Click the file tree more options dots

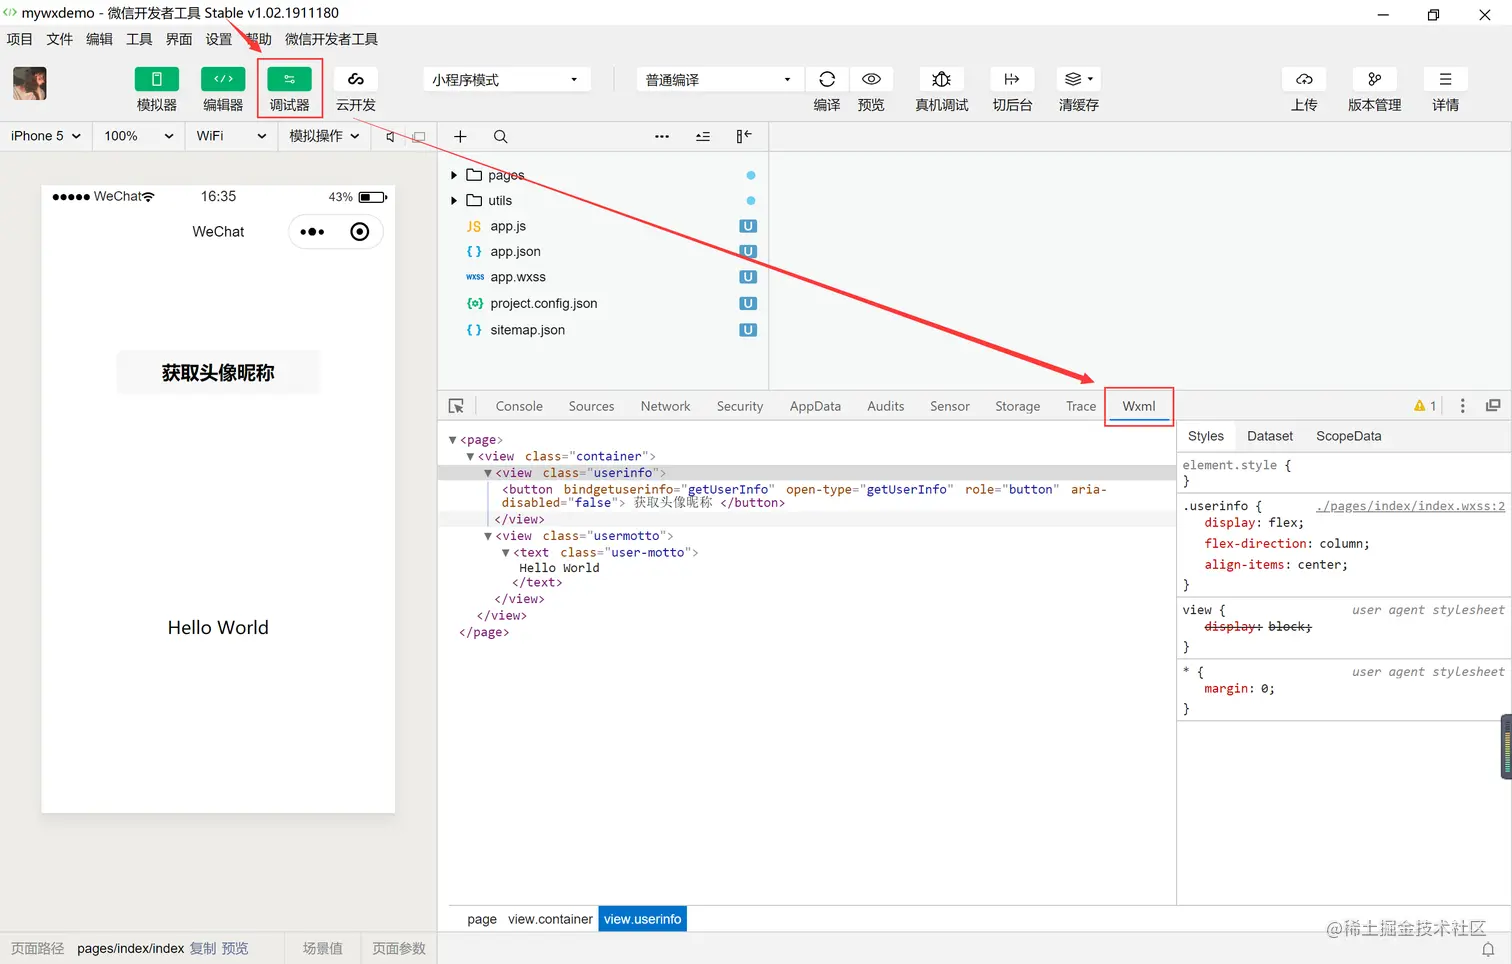click(662, 137)
